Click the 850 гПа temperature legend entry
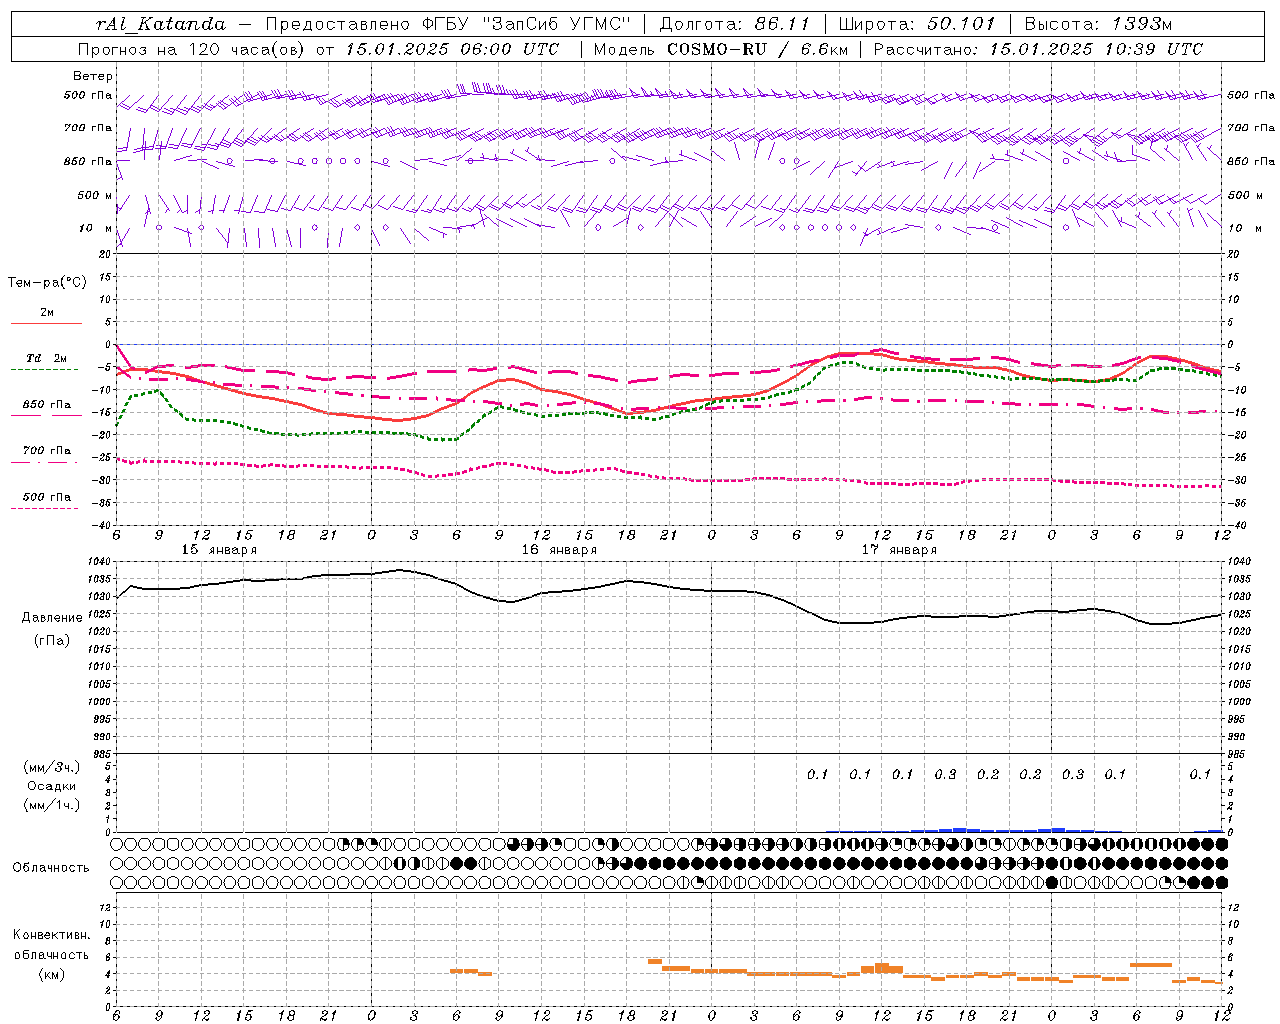The height and width of the screenshot is (1024, 1280). [x=47, y=404]
